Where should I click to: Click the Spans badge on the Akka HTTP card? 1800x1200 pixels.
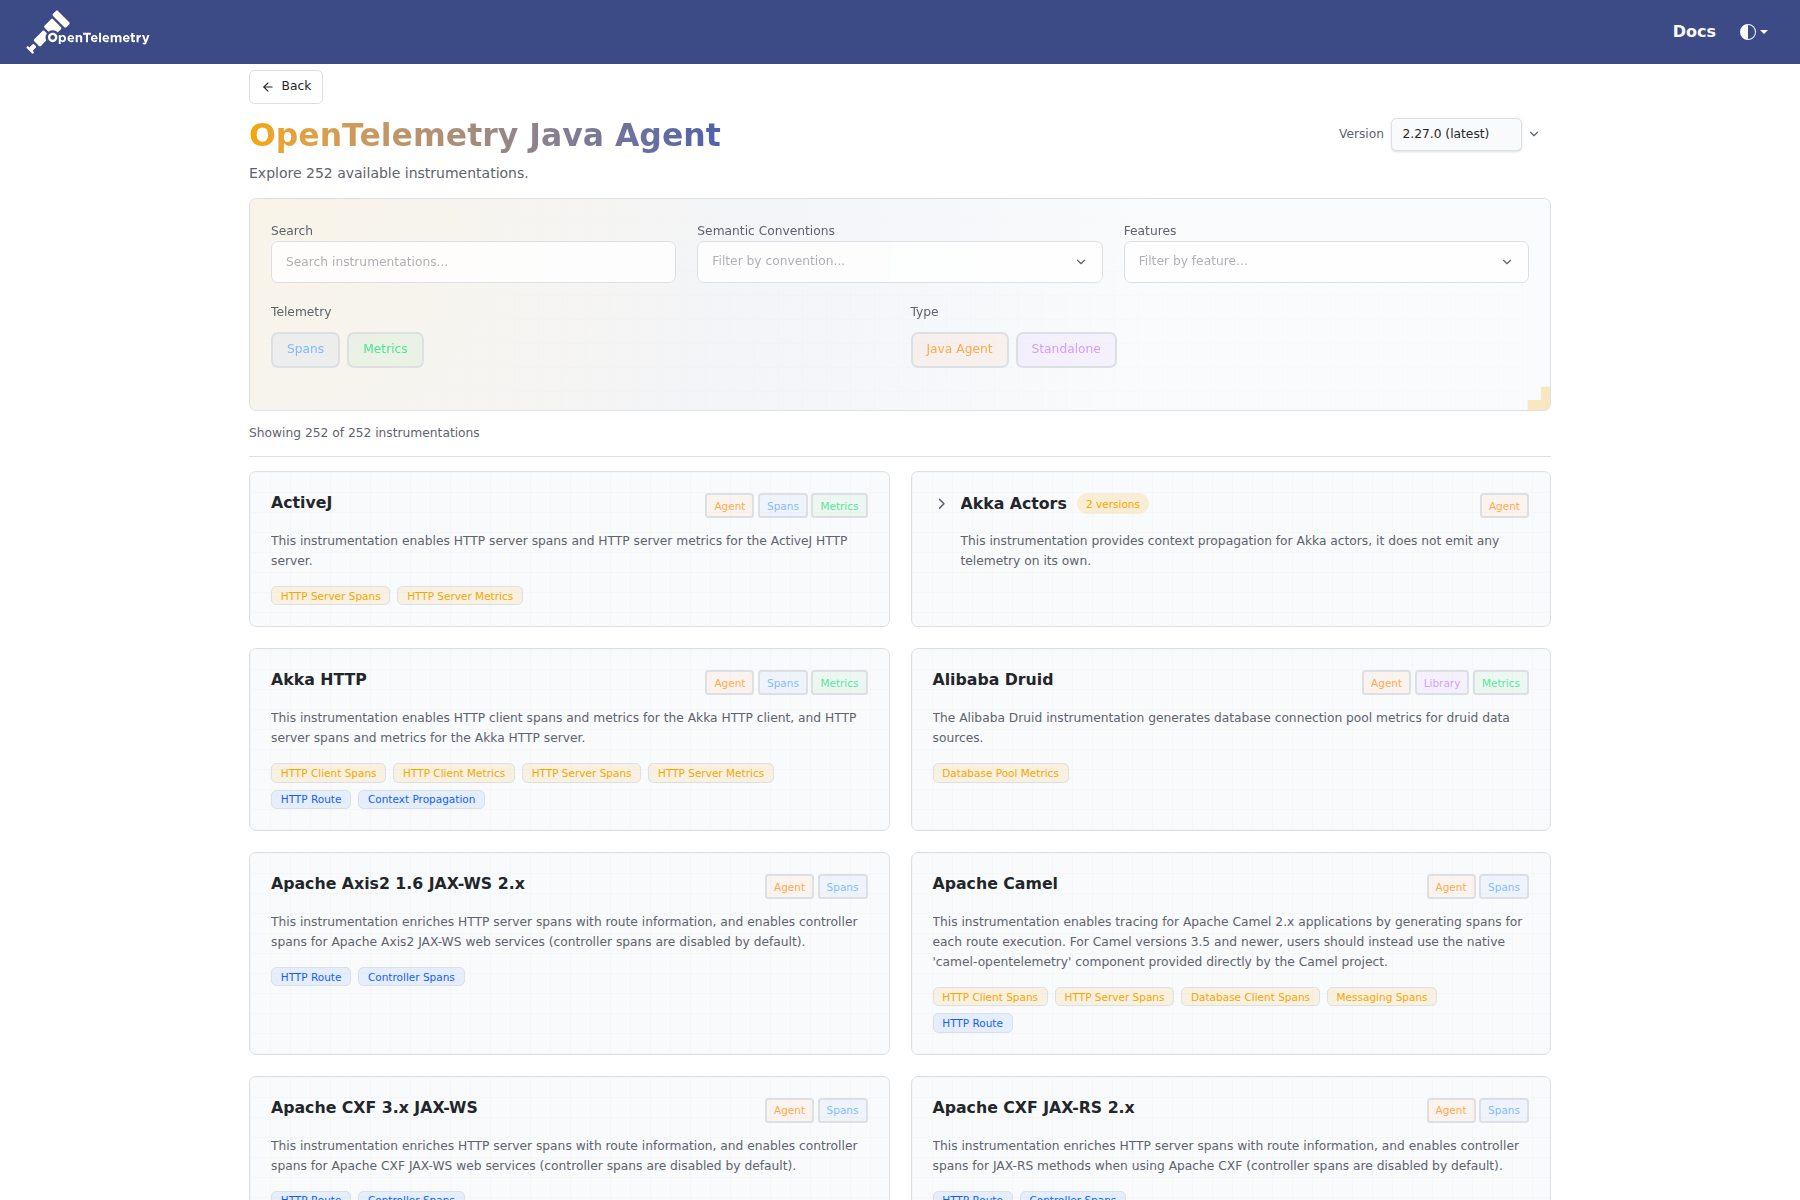783,683
